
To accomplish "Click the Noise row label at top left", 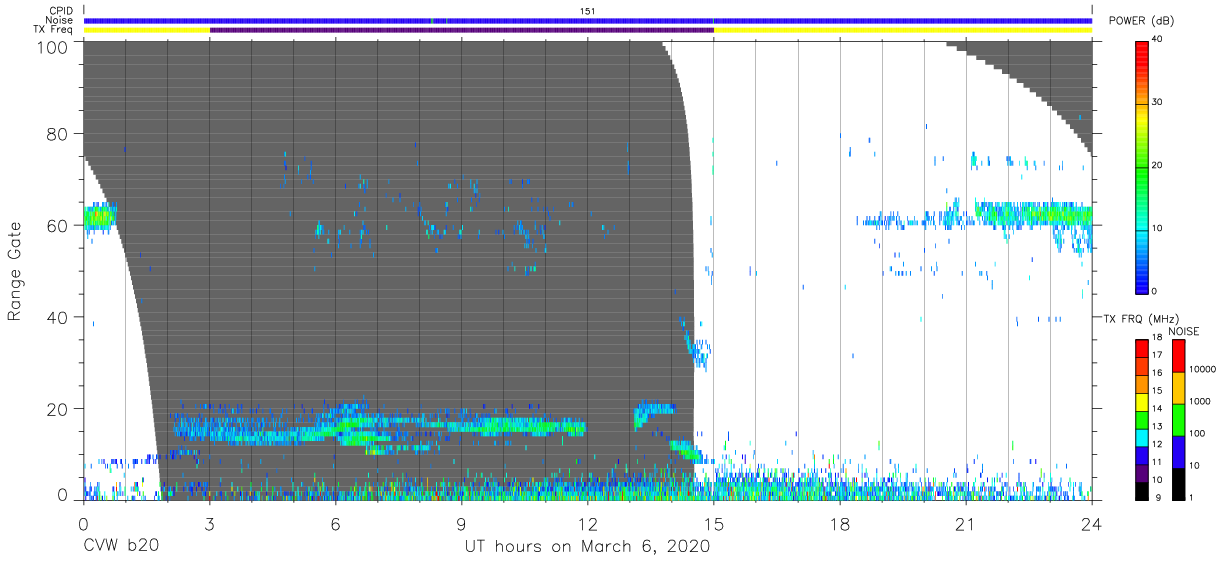I will (59, 20).
